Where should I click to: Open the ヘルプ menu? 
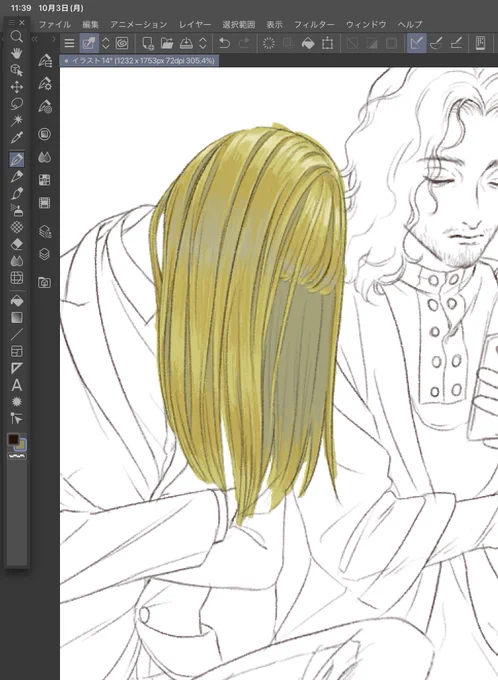[x=410, y=24]
